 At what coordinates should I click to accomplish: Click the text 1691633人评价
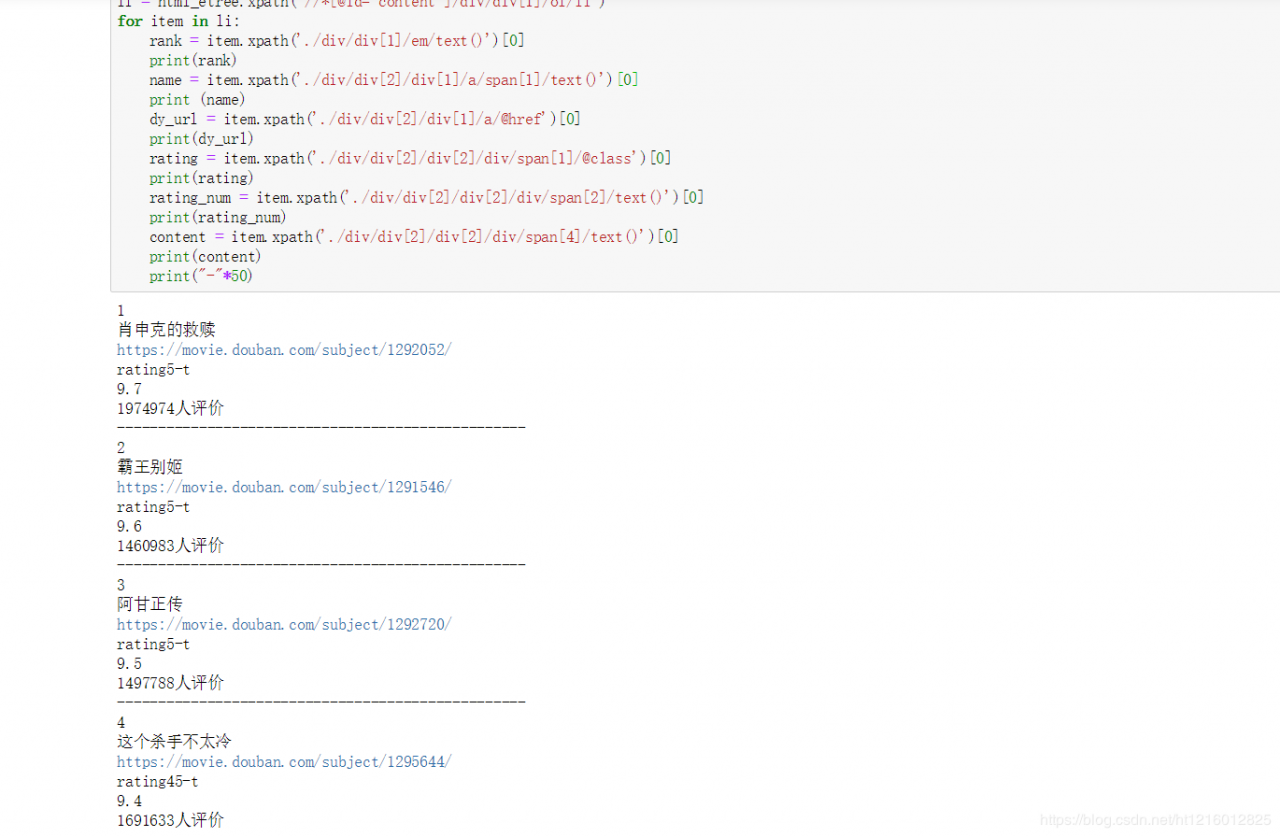tap(170, 820)
